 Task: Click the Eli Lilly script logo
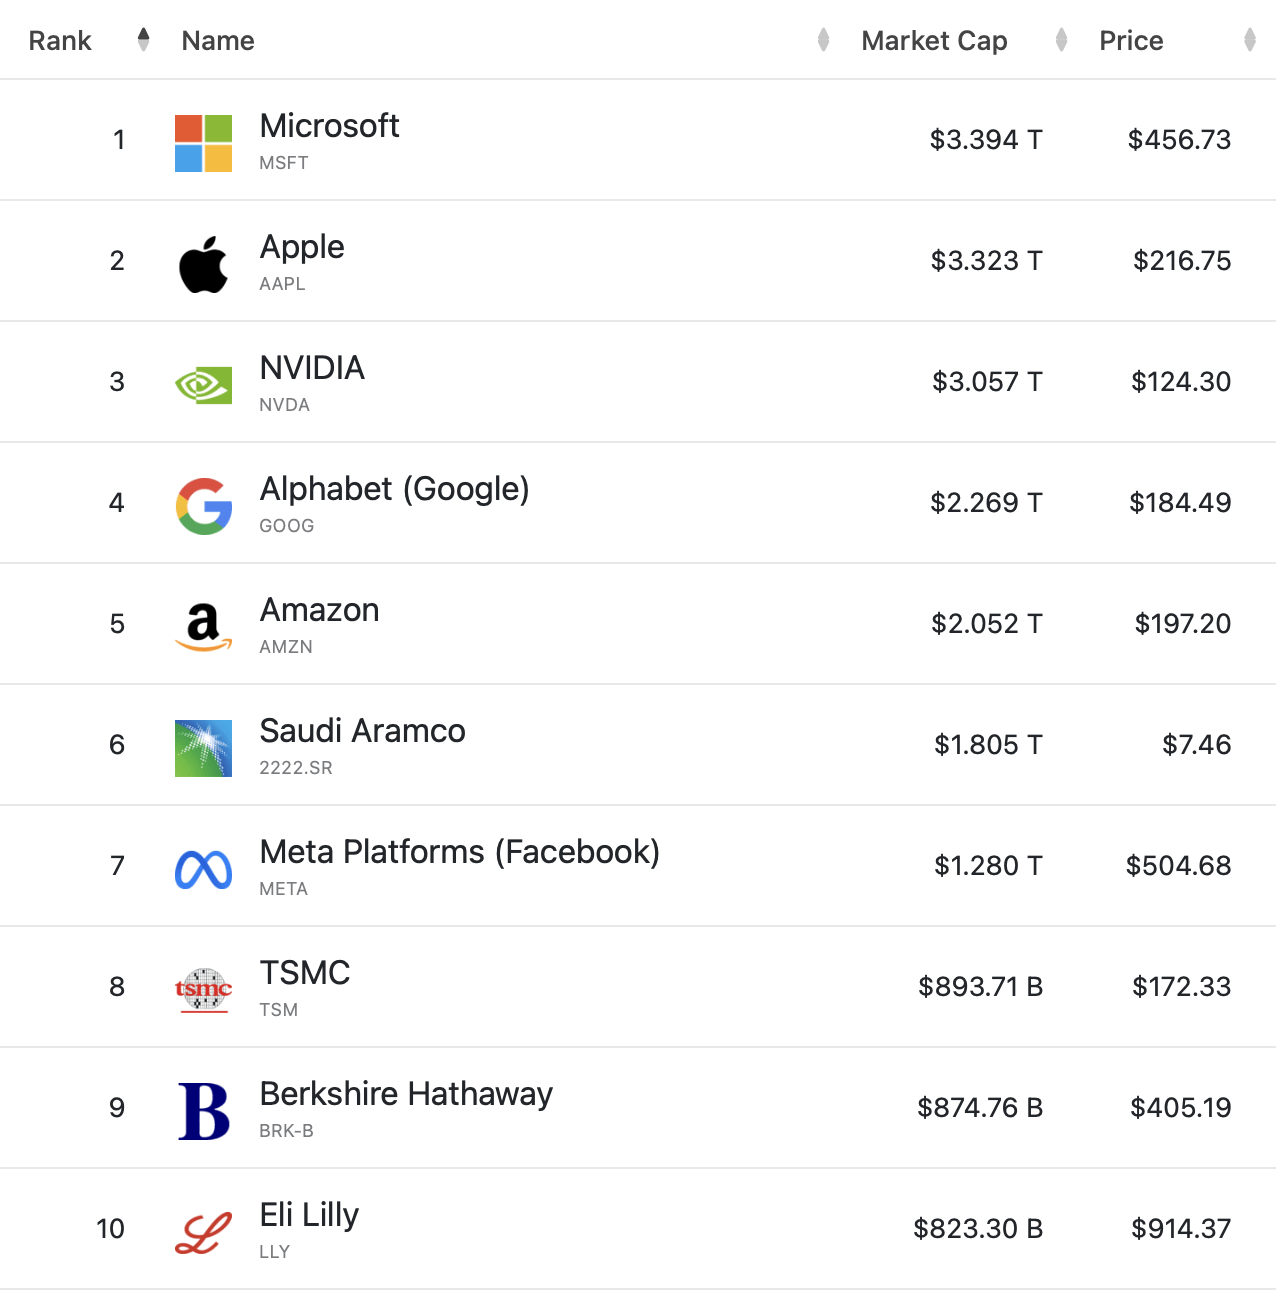[203, 1232]
